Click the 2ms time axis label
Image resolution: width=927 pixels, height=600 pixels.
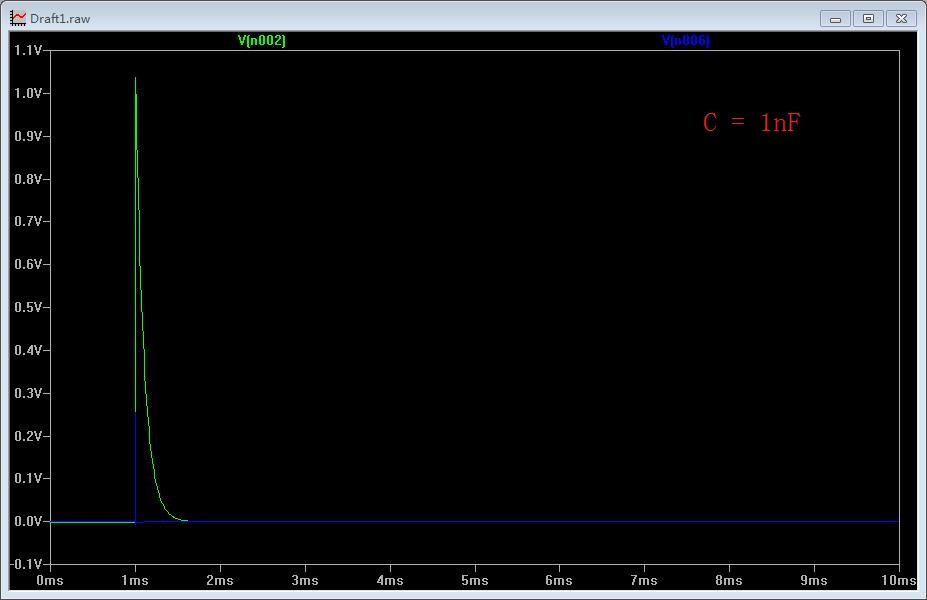tap(220, 580)
